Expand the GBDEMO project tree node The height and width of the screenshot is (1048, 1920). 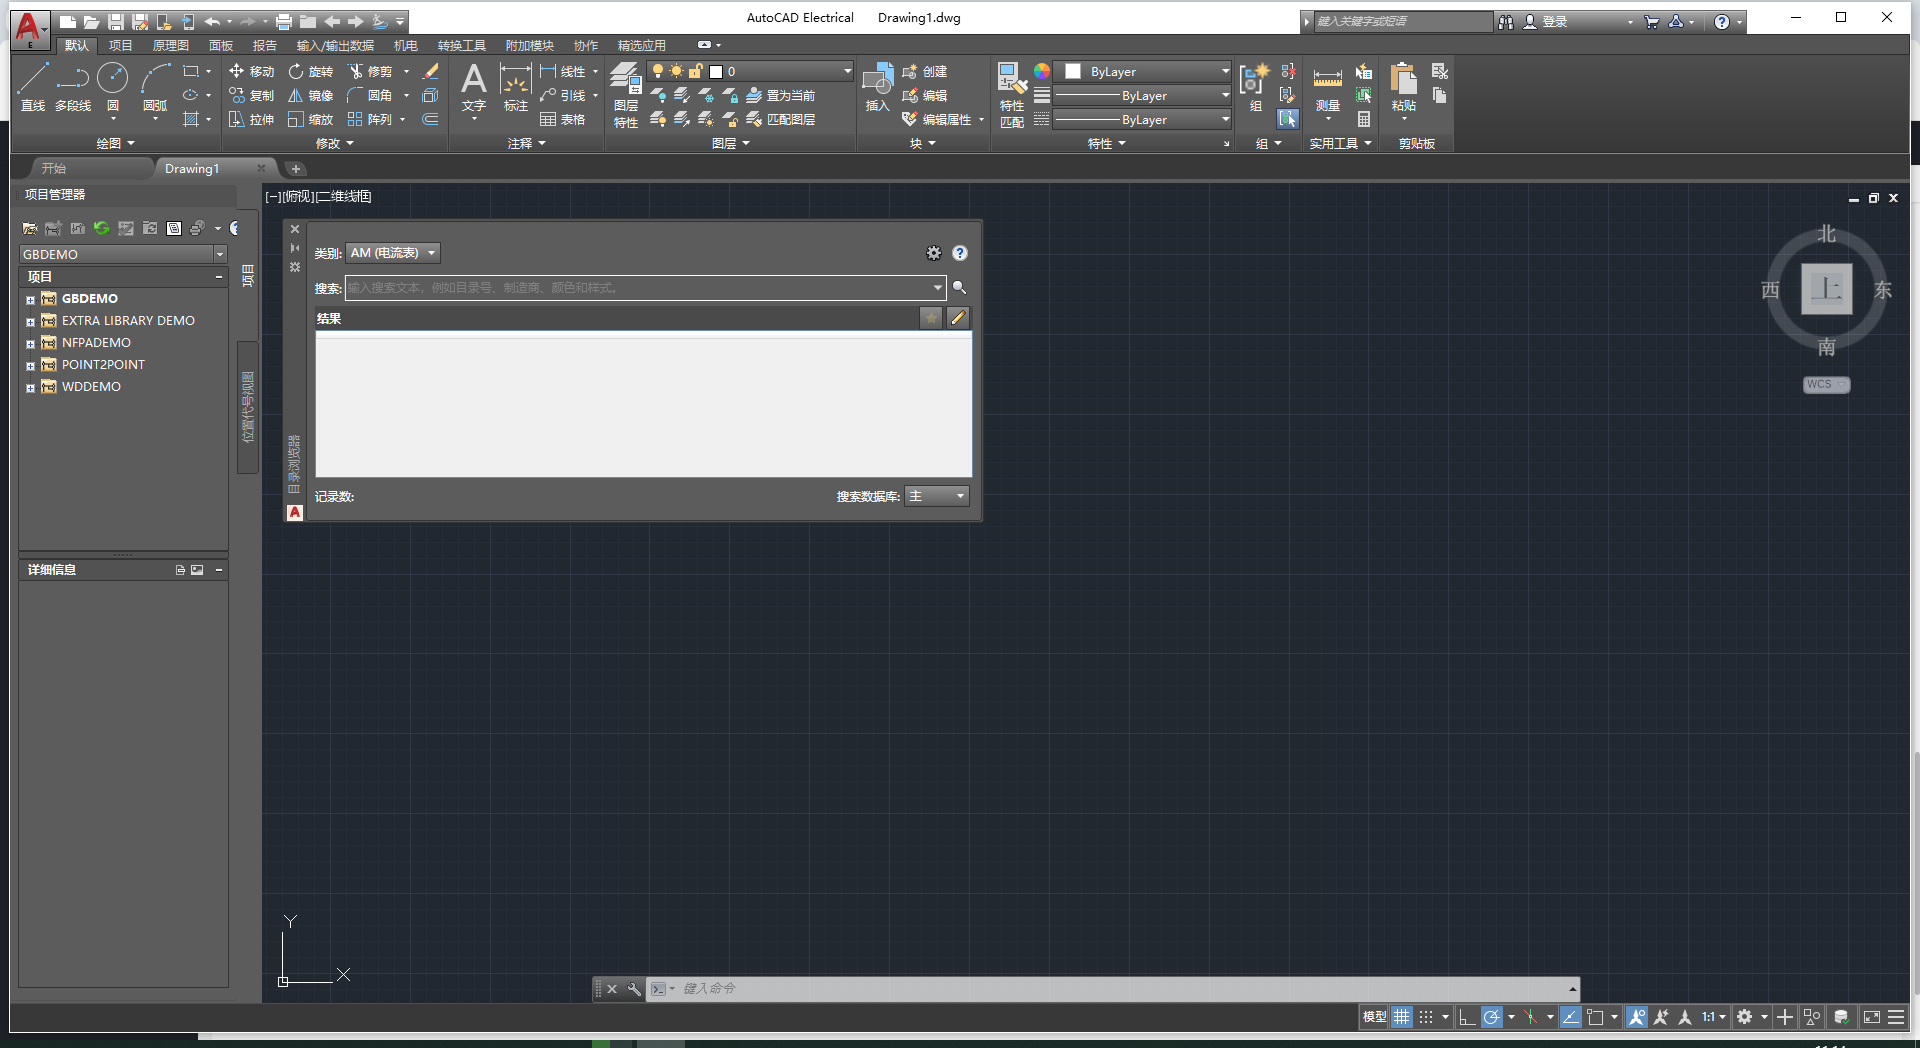click(x=30, y=298)
